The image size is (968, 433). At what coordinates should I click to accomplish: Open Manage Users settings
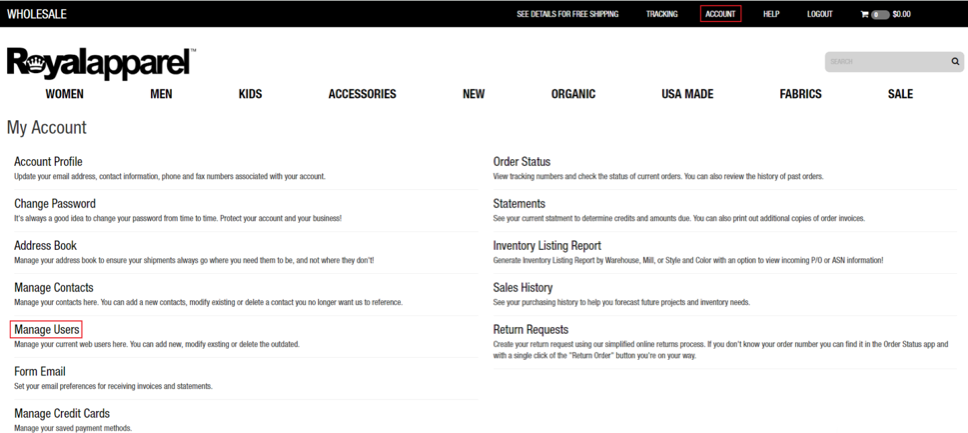[46, 329]
